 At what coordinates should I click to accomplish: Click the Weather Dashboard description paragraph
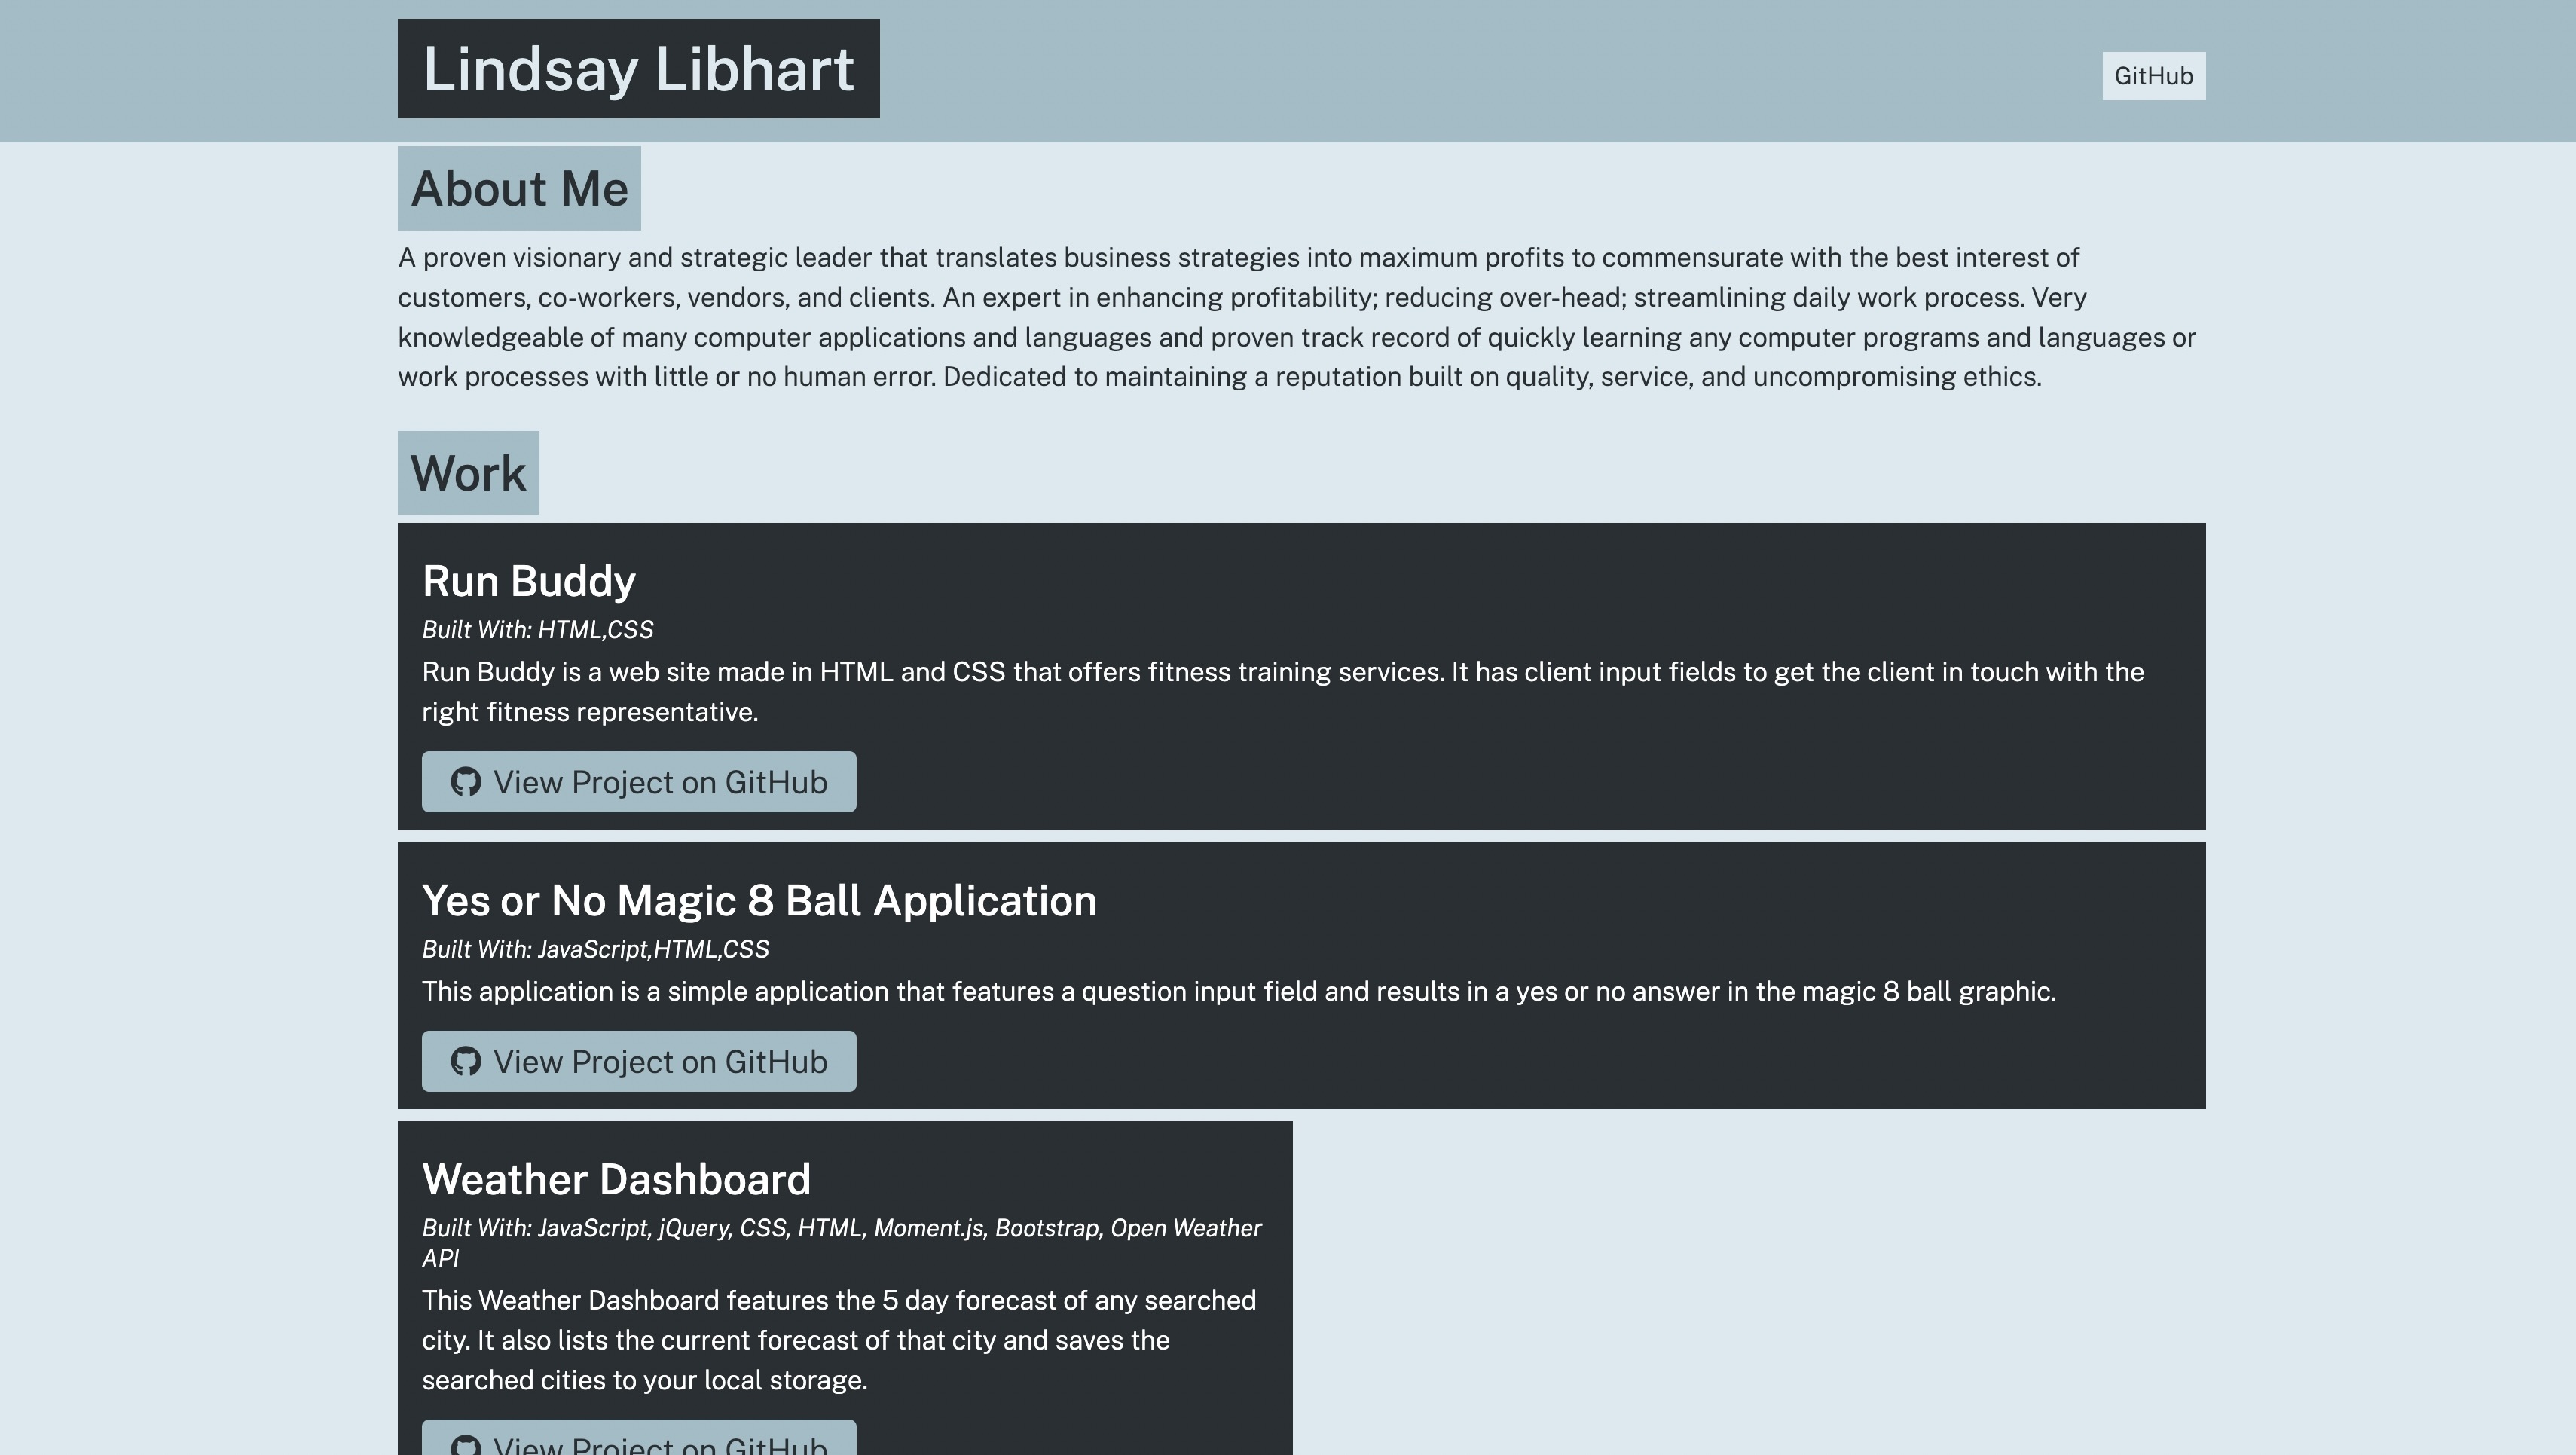[838, 1340]
